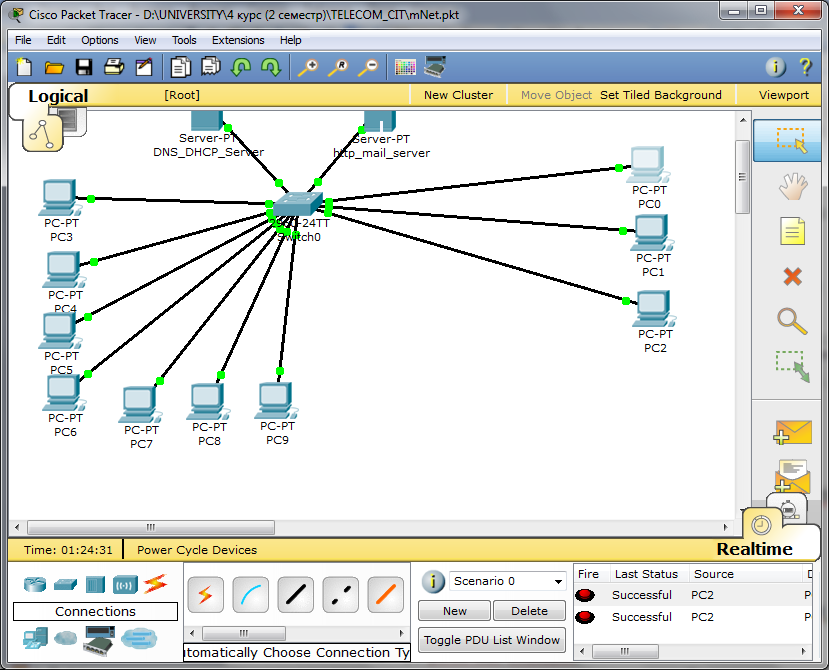Click the Paste toolbar icon

click(x=210, y=67)
